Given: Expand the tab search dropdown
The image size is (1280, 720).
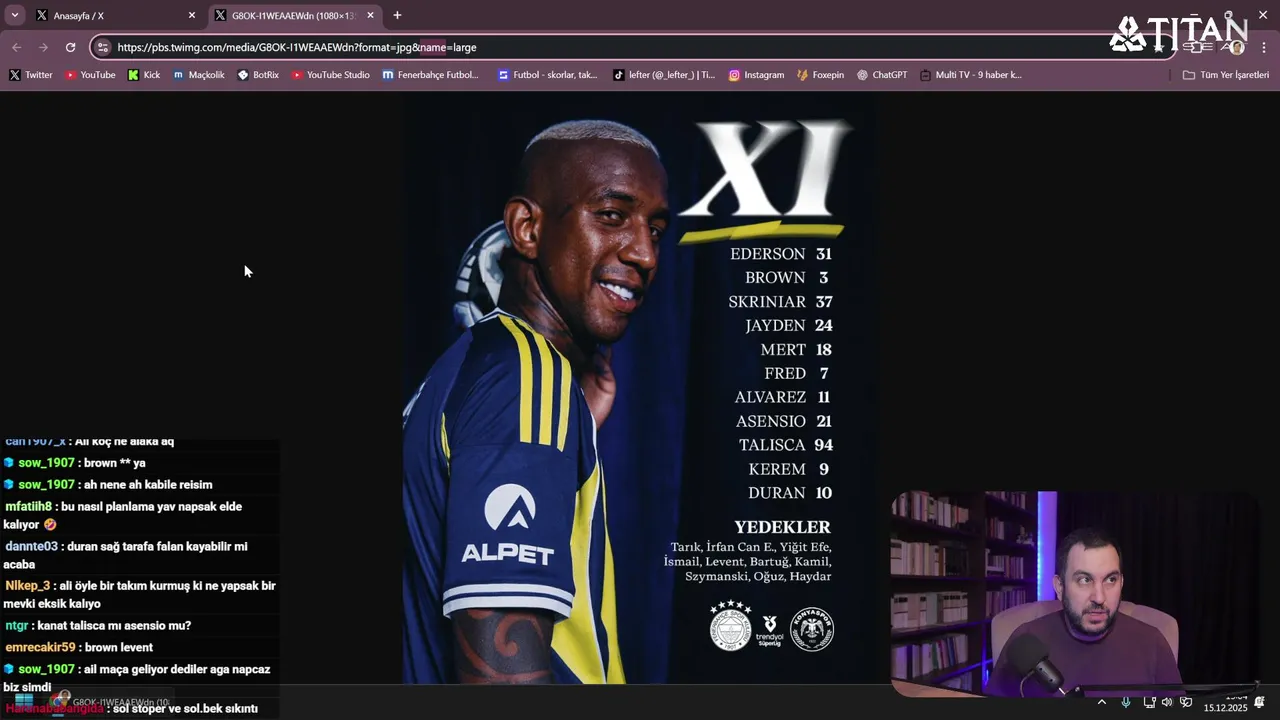Looking at the screenshot, I should pos(14,16).
